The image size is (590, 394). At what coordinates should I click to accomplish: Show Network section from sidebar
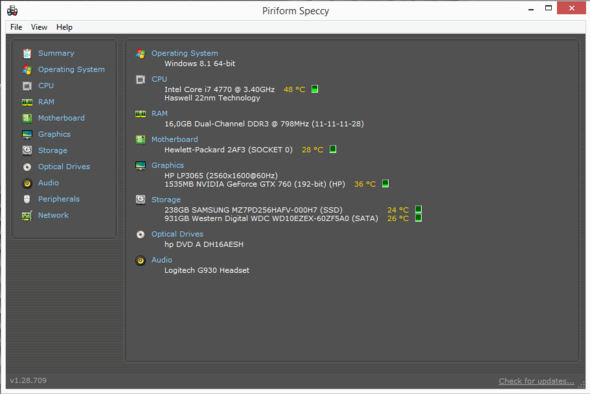(x=53, y=215)
